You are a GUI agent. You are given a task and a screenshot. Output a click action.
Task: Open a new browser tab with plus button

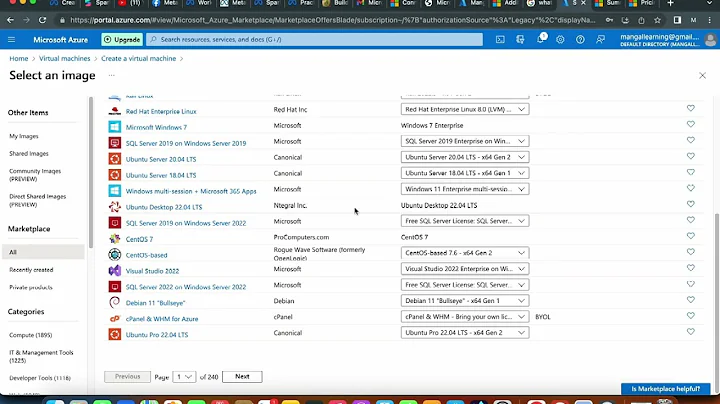click(670, 3)
